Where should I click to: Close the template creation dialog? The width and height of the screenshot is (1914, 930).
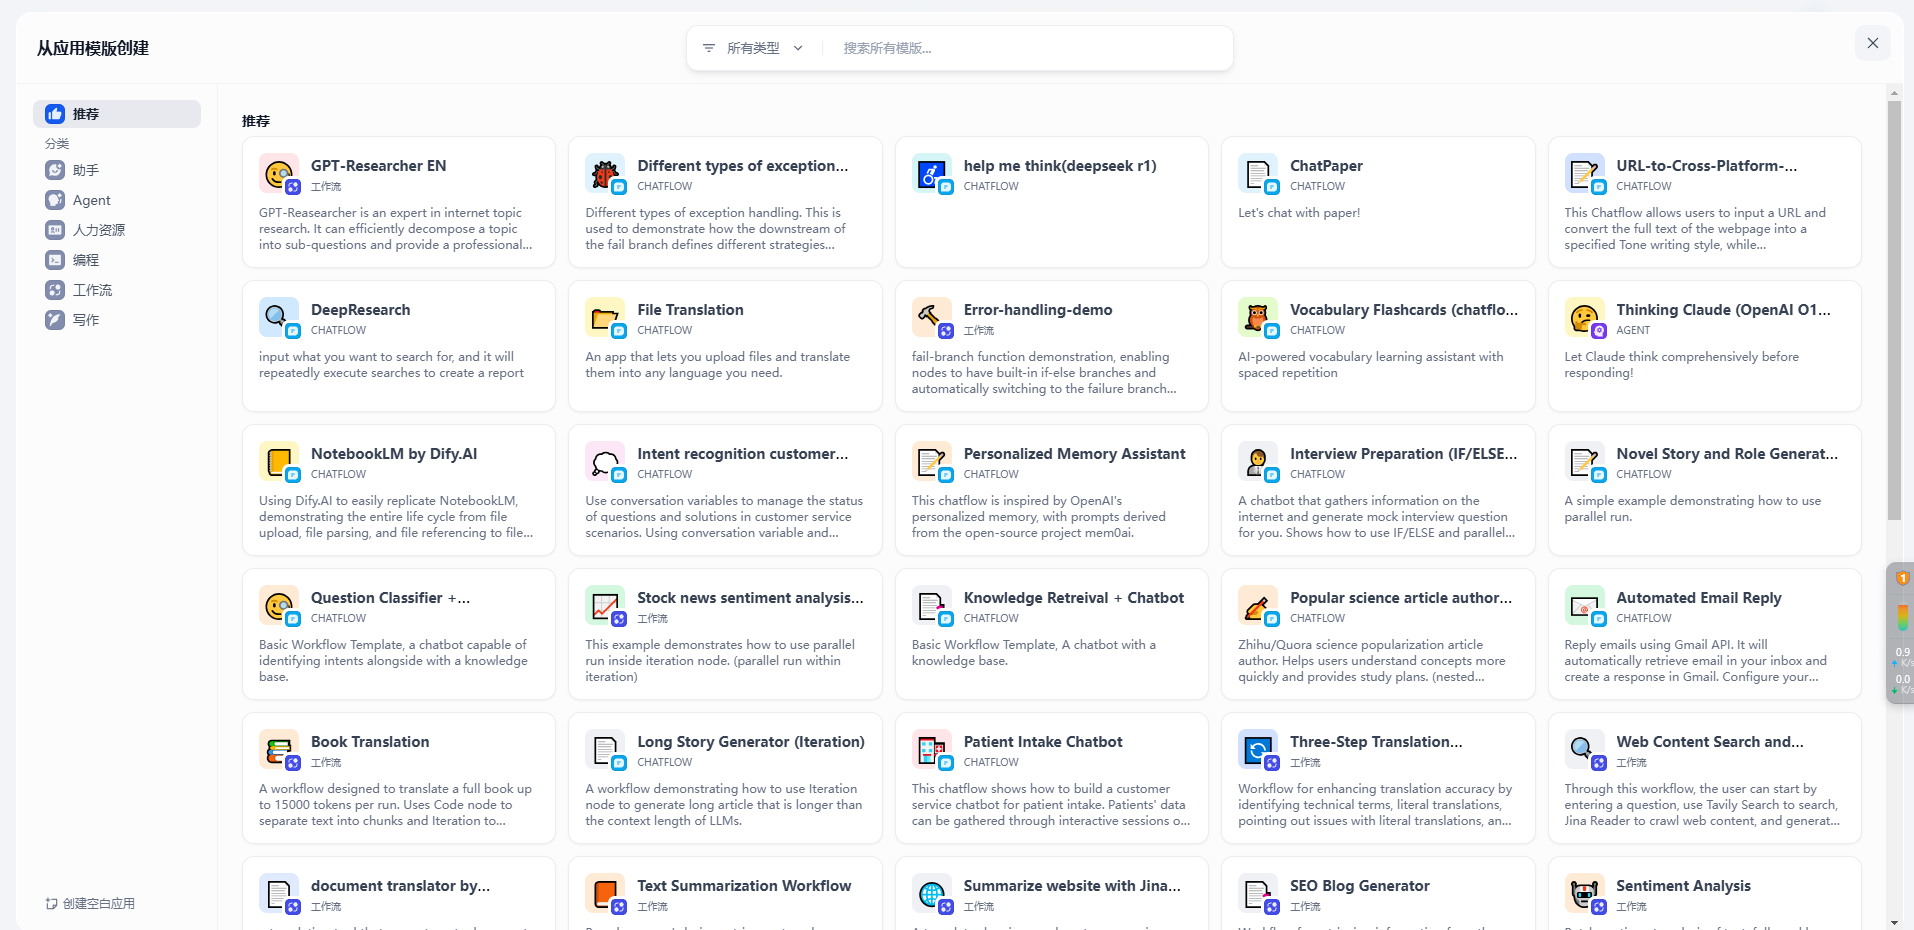(1873, 43)
